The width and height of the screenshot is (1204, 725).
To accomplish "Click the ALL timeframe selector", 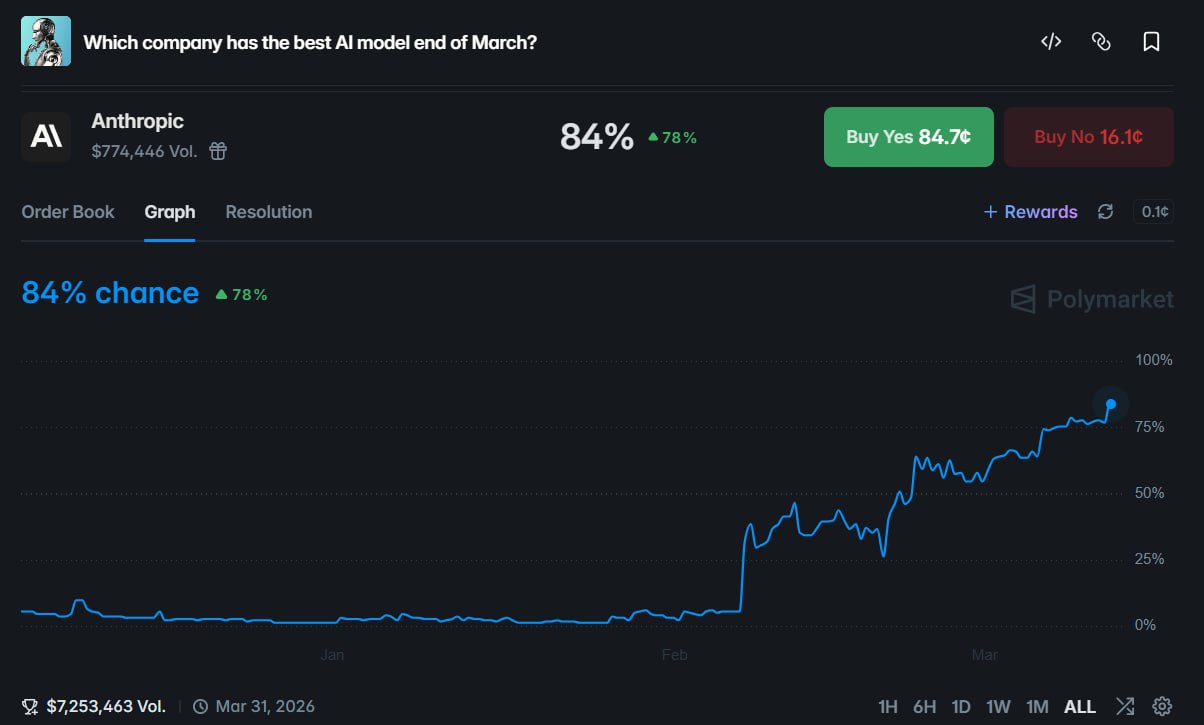I will pyautogui.click(x=1079, y=706).
